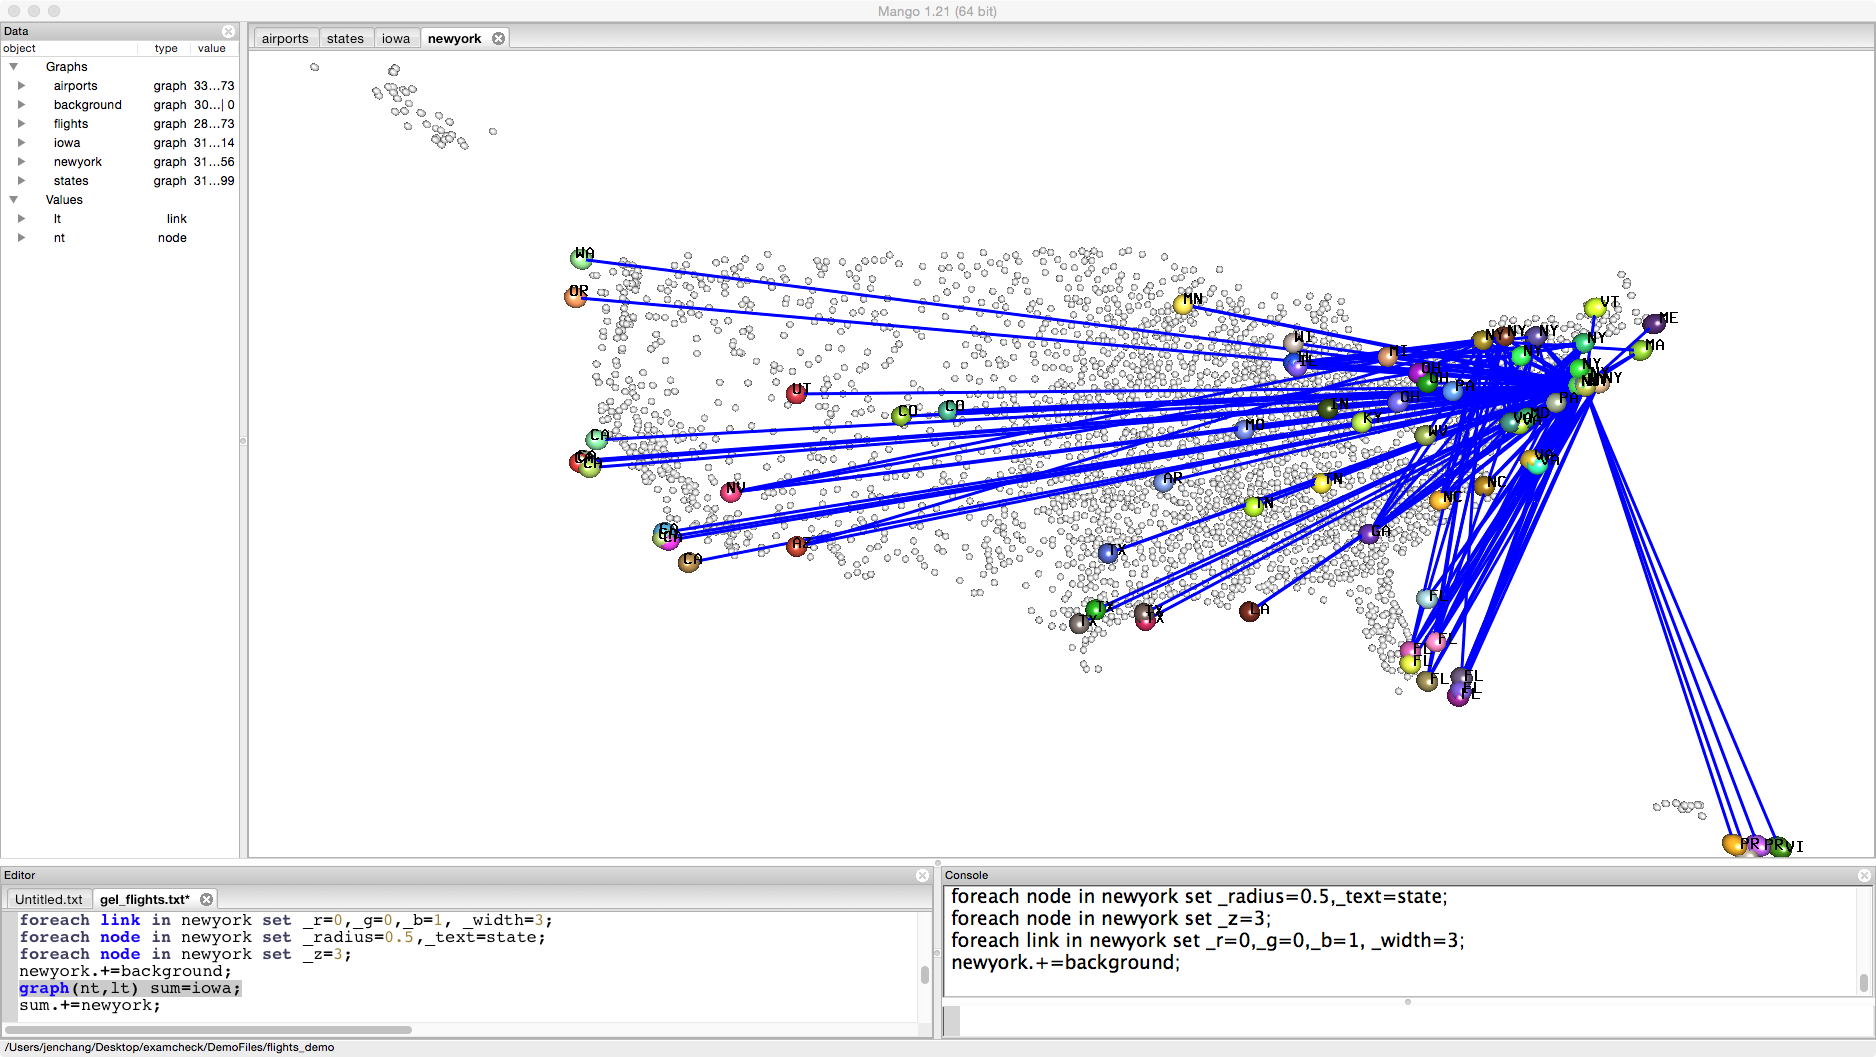Click the WA airport node
Viewport: 1876px width, 1057px height.
(581, 259)
